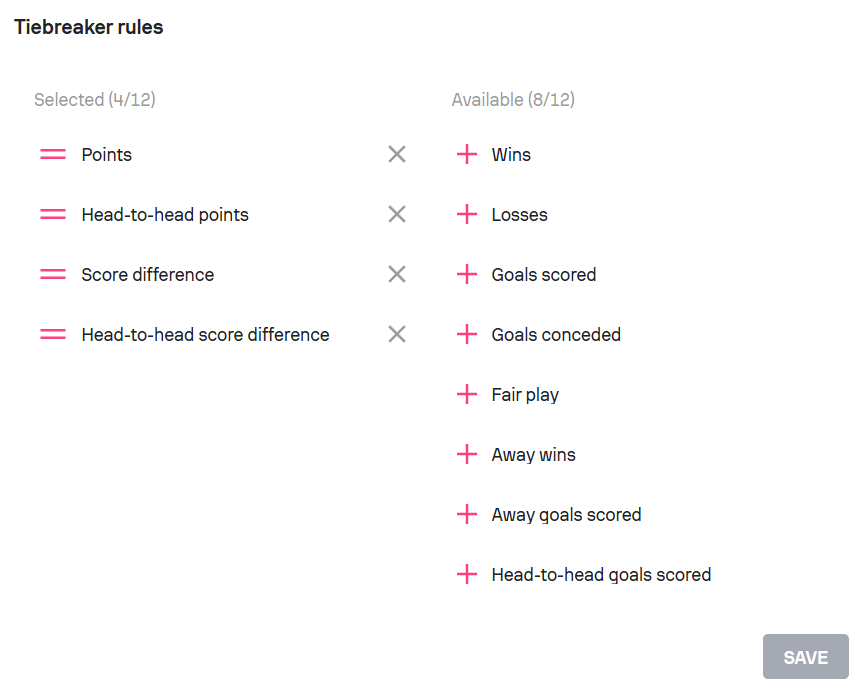The height and width of the screenshot is (693, 867).
Task: Add Goals scored with its plus icon
Action: 467,274
